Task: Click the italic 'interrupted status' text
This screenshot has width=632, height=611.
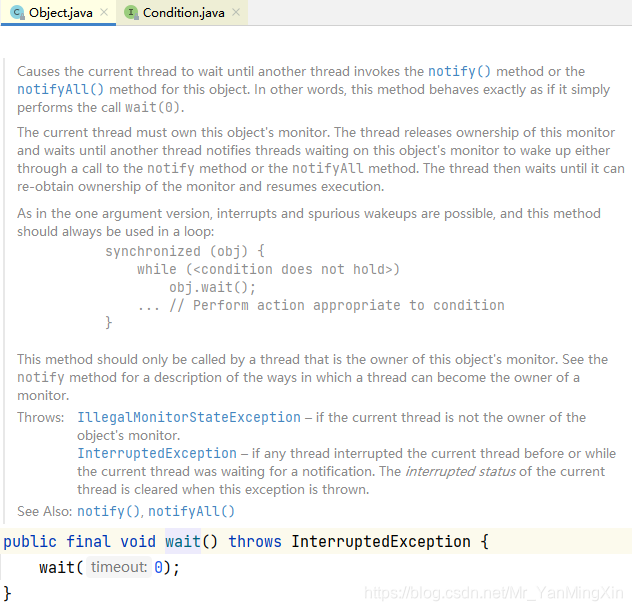Action: [x=460, y=471]
